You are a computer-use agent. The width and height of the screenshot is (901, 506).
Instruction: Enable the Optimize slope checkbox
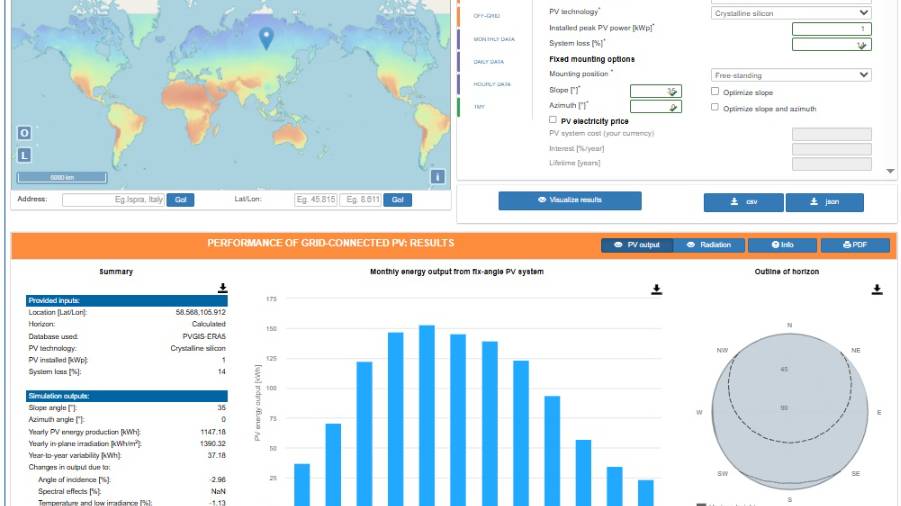pyautogui.click(x=715, y=92)
